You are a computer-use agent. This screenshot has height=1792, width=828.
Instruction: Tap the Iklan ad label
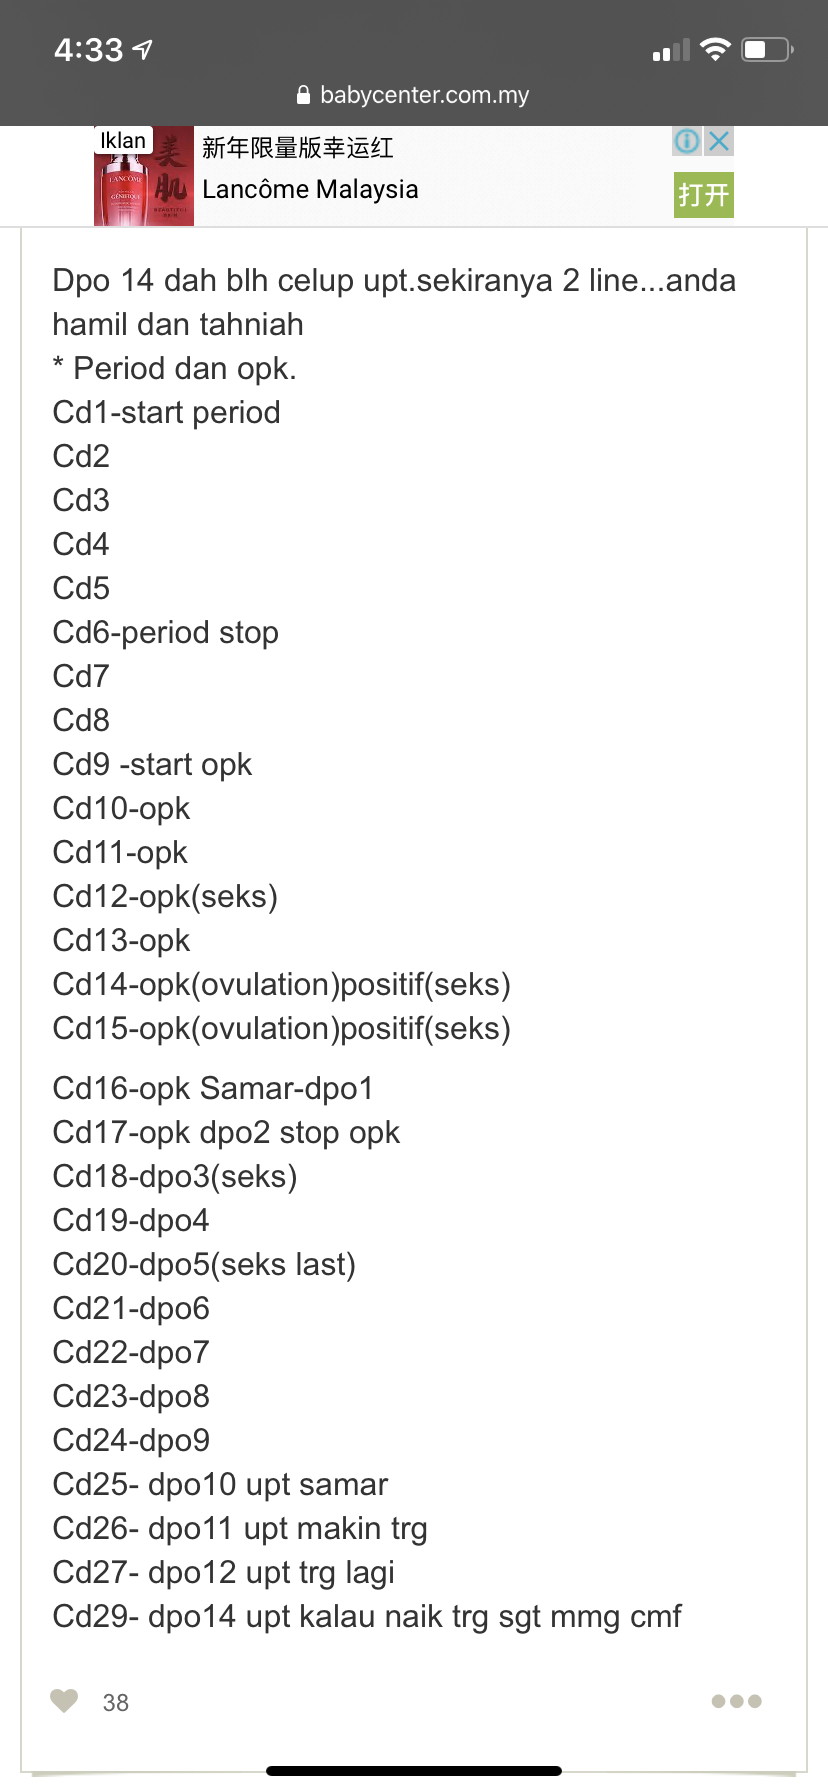click(123, 140)
